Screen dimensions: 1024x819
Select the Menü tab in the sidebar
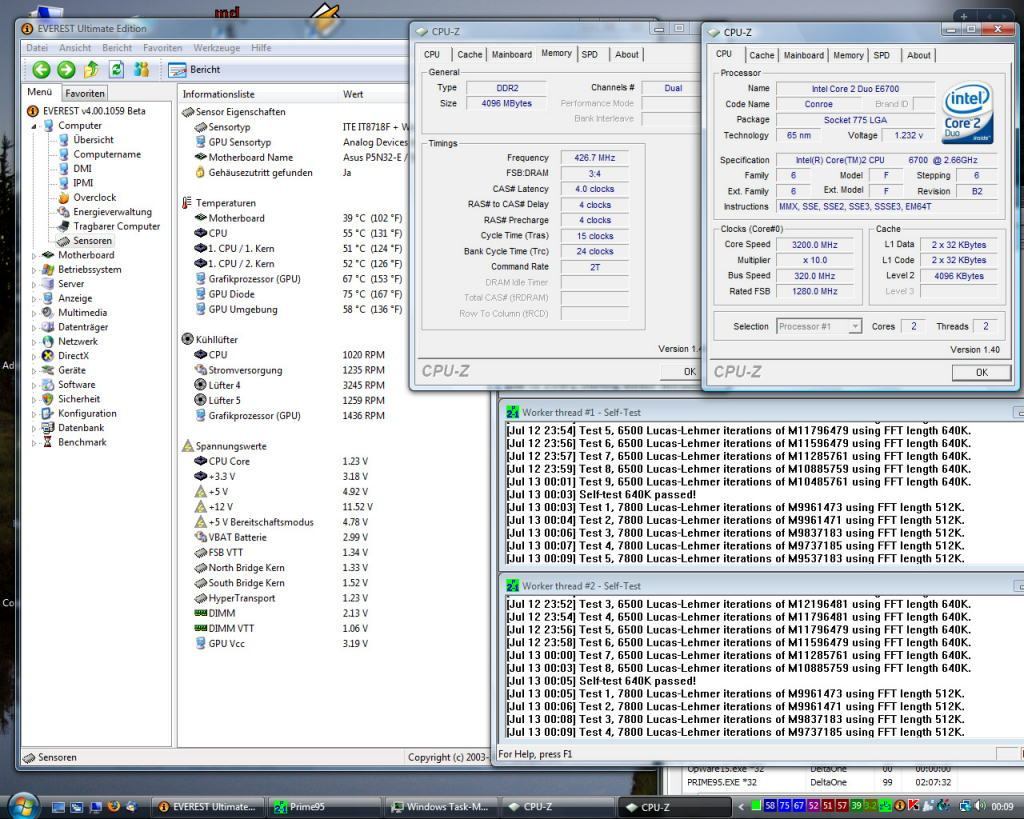click(x=39, y=92)
